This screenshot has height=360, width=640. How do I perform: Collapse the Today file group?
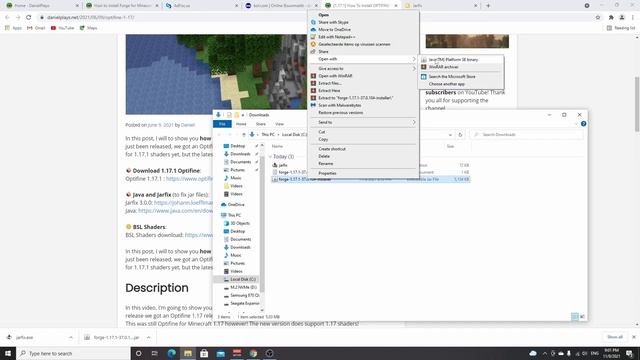[270, 157]
